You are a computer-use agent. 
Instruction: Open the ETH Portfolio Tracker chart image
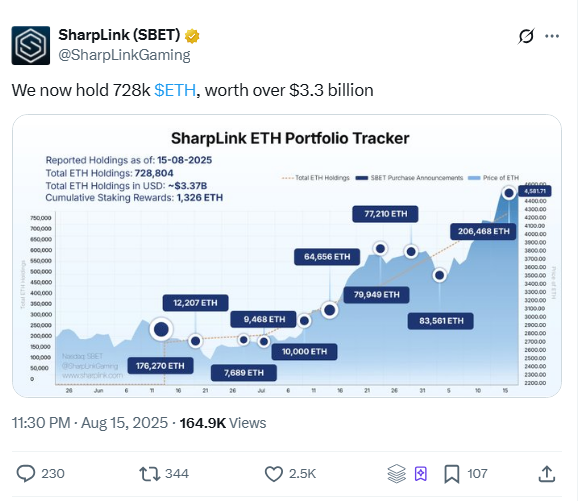click(x=287, y=256)
